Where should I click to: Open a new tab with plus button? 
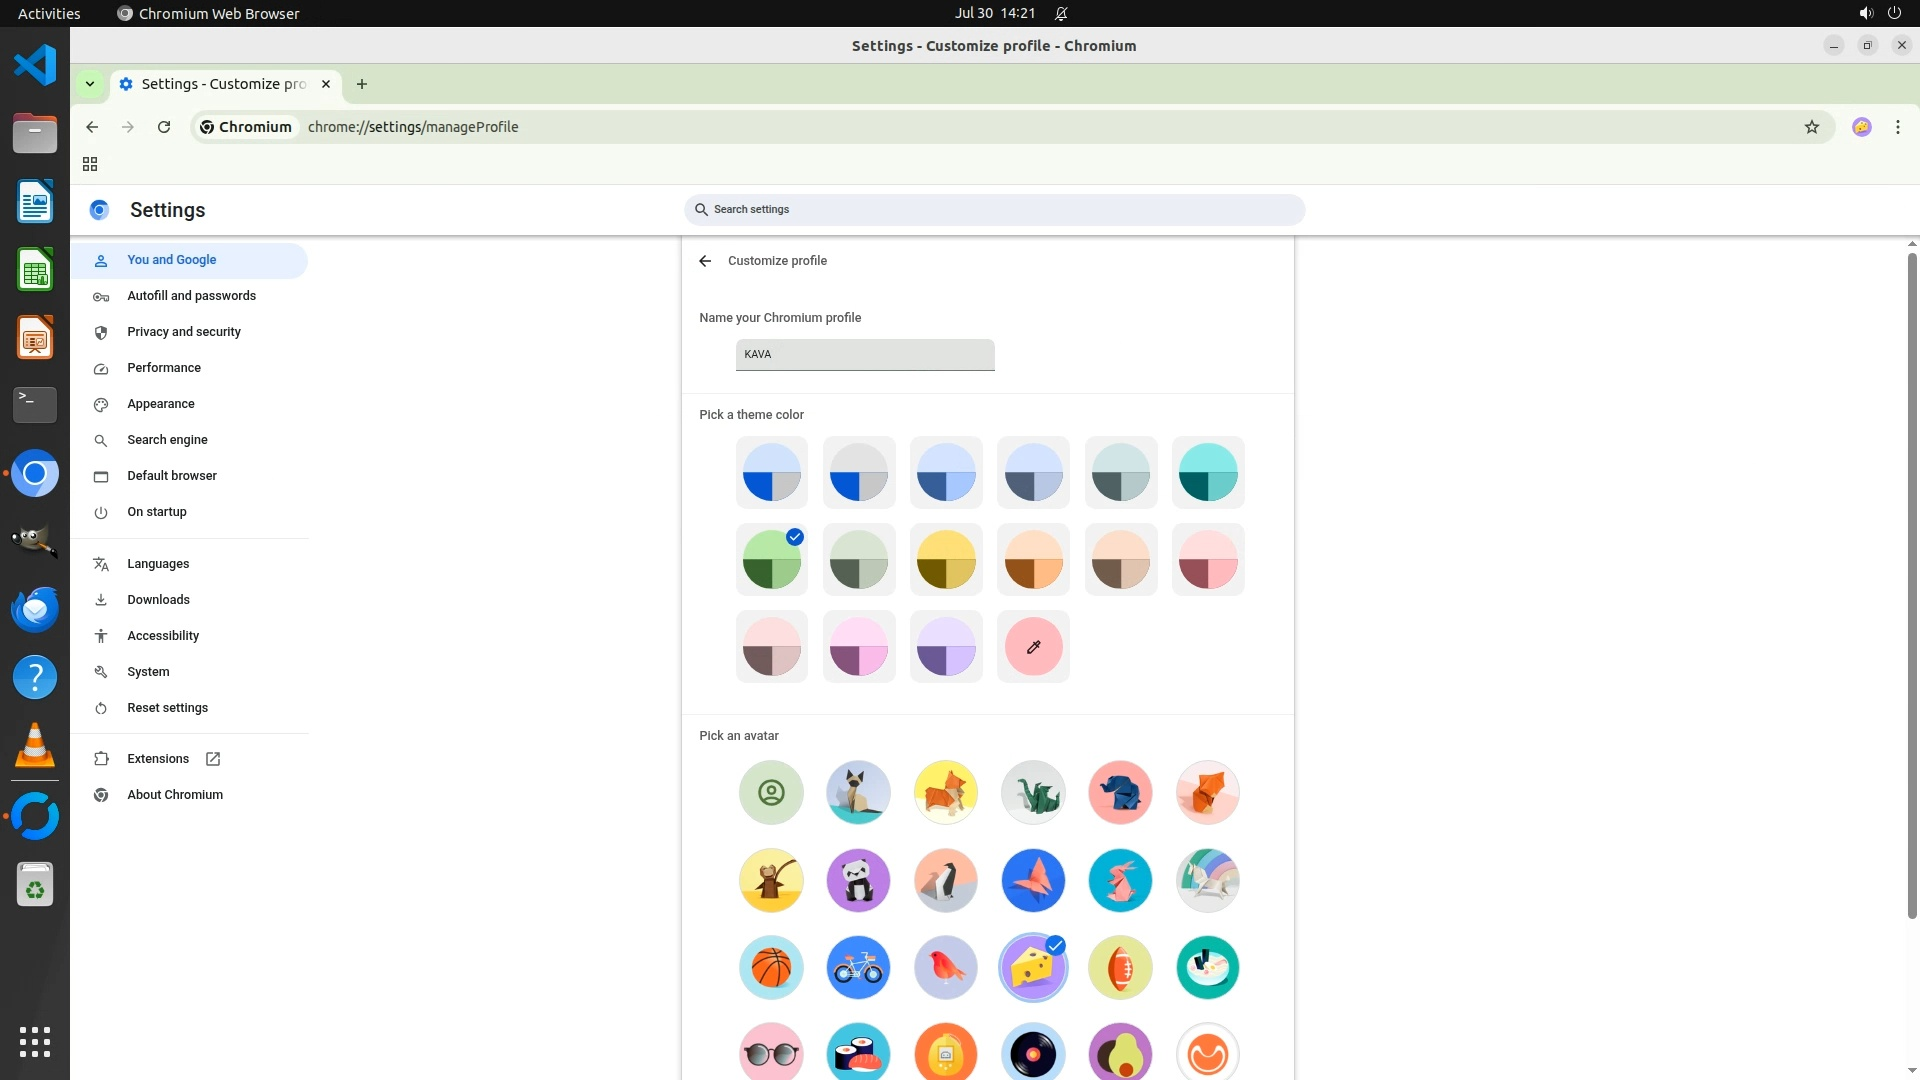[x=362, y=84]
